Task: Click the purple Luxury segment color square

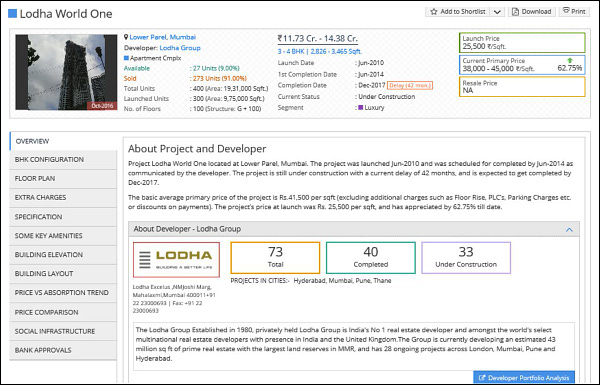Action: click(x=360, y=108)
